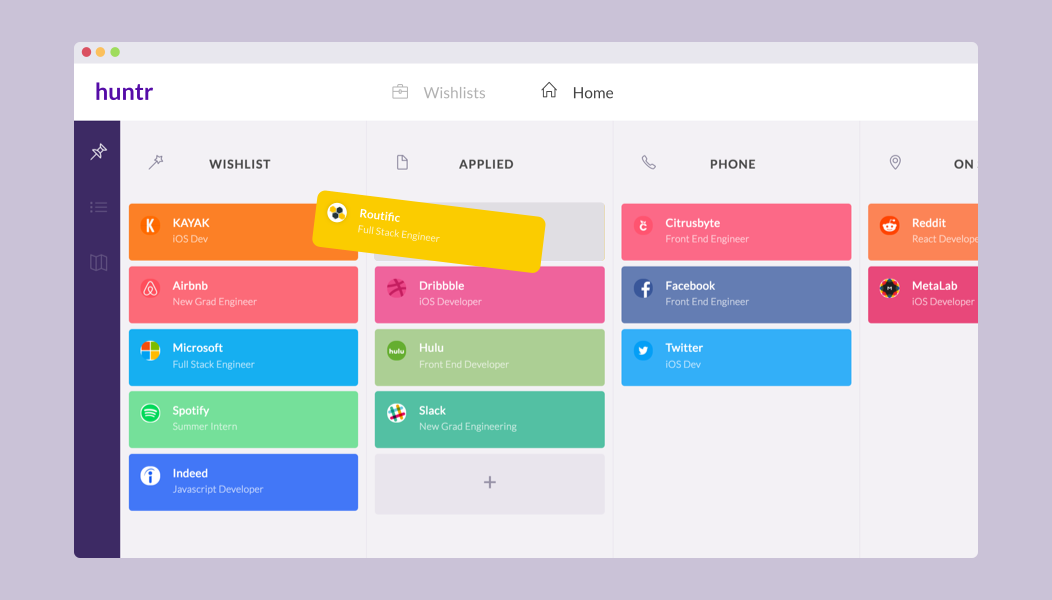
Task: Open the Reddit React Developer card
Action: point(923,232)
